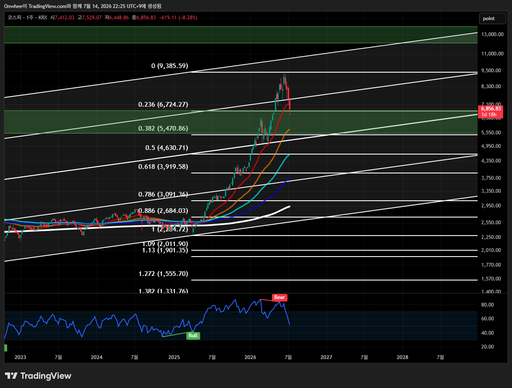Click the 2024 label on time axis
512x388 pixels.
pos(96,357)
